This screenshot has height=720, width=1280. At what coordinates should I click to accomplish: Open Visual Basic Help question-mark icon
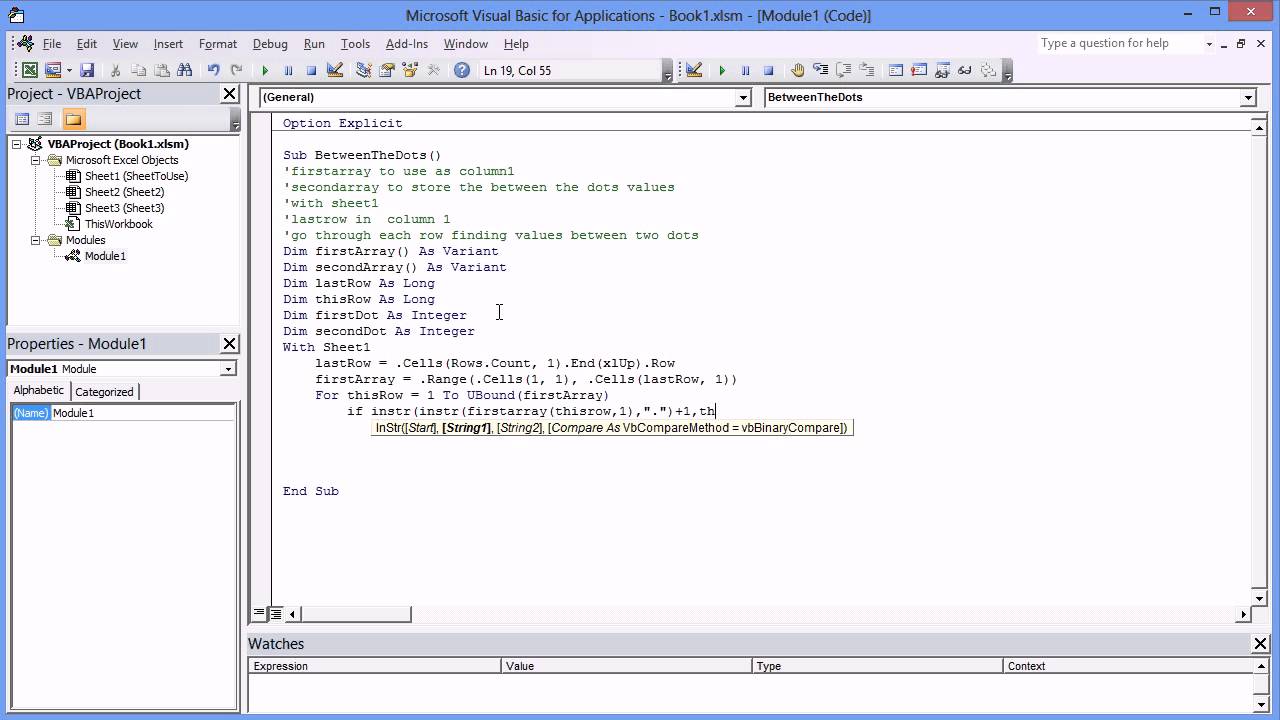461,70
